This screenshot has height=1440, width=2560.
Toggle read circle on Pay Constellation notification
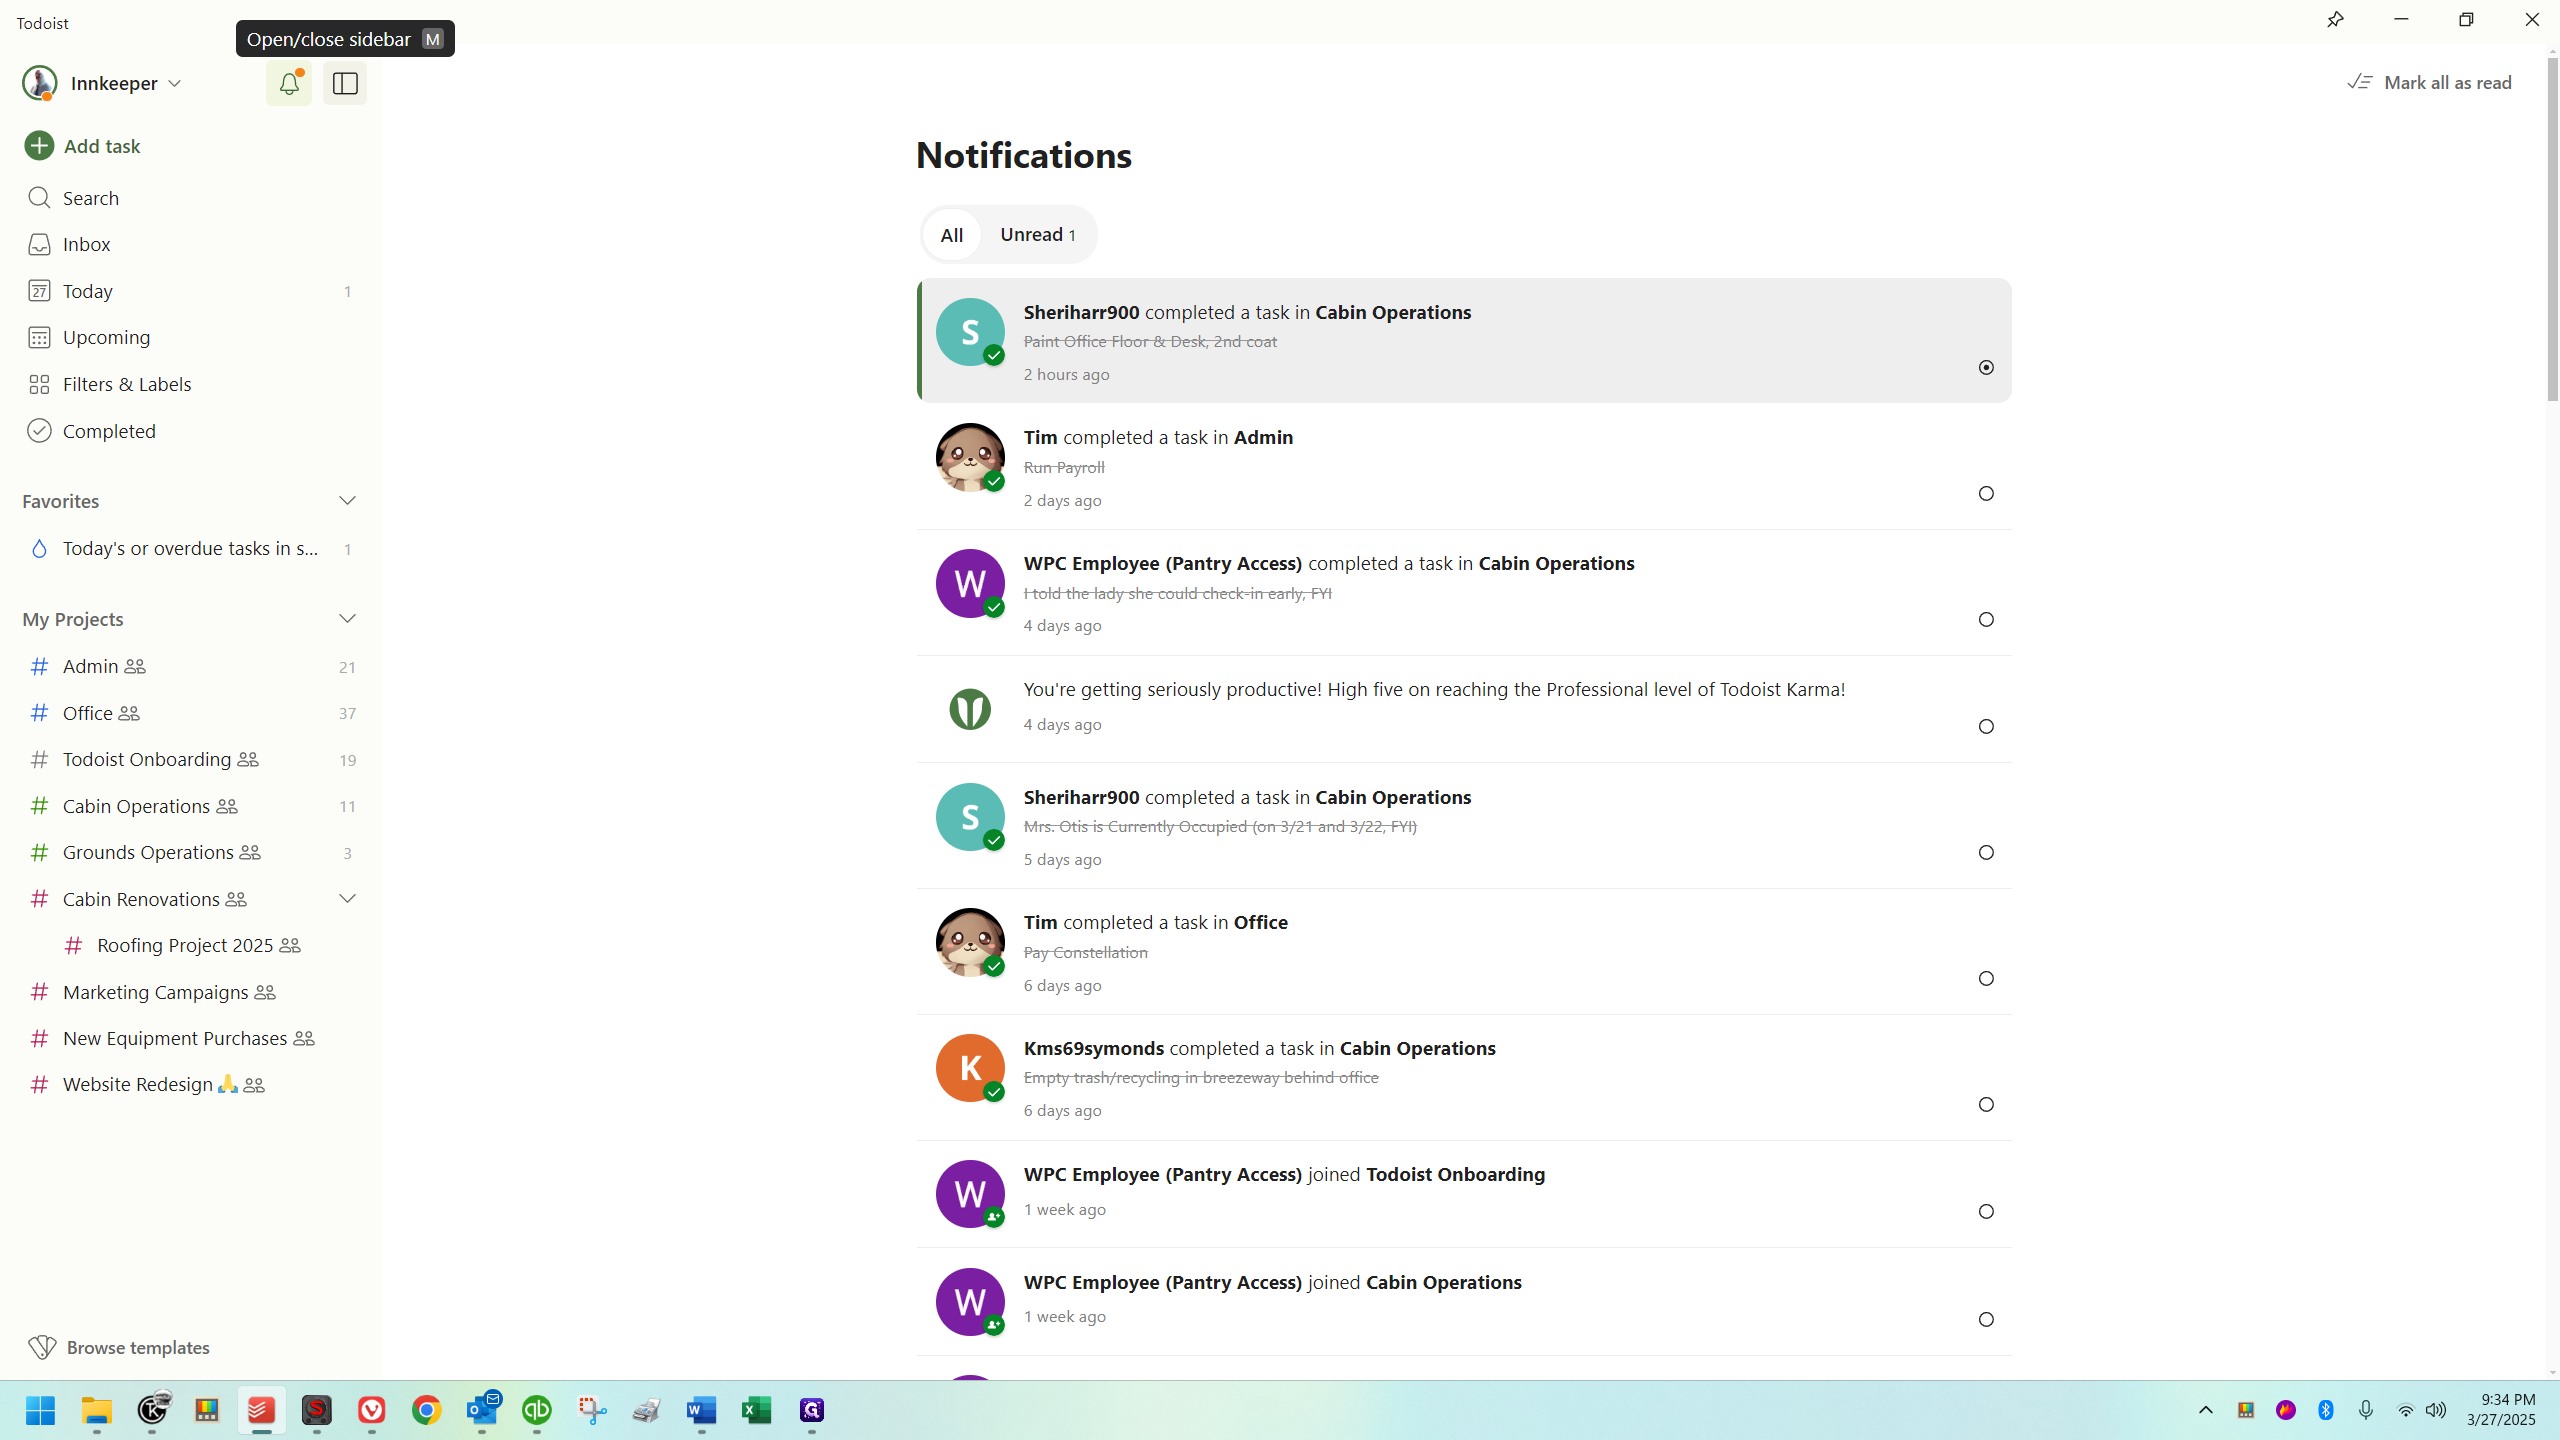[x=1986, y=979]
